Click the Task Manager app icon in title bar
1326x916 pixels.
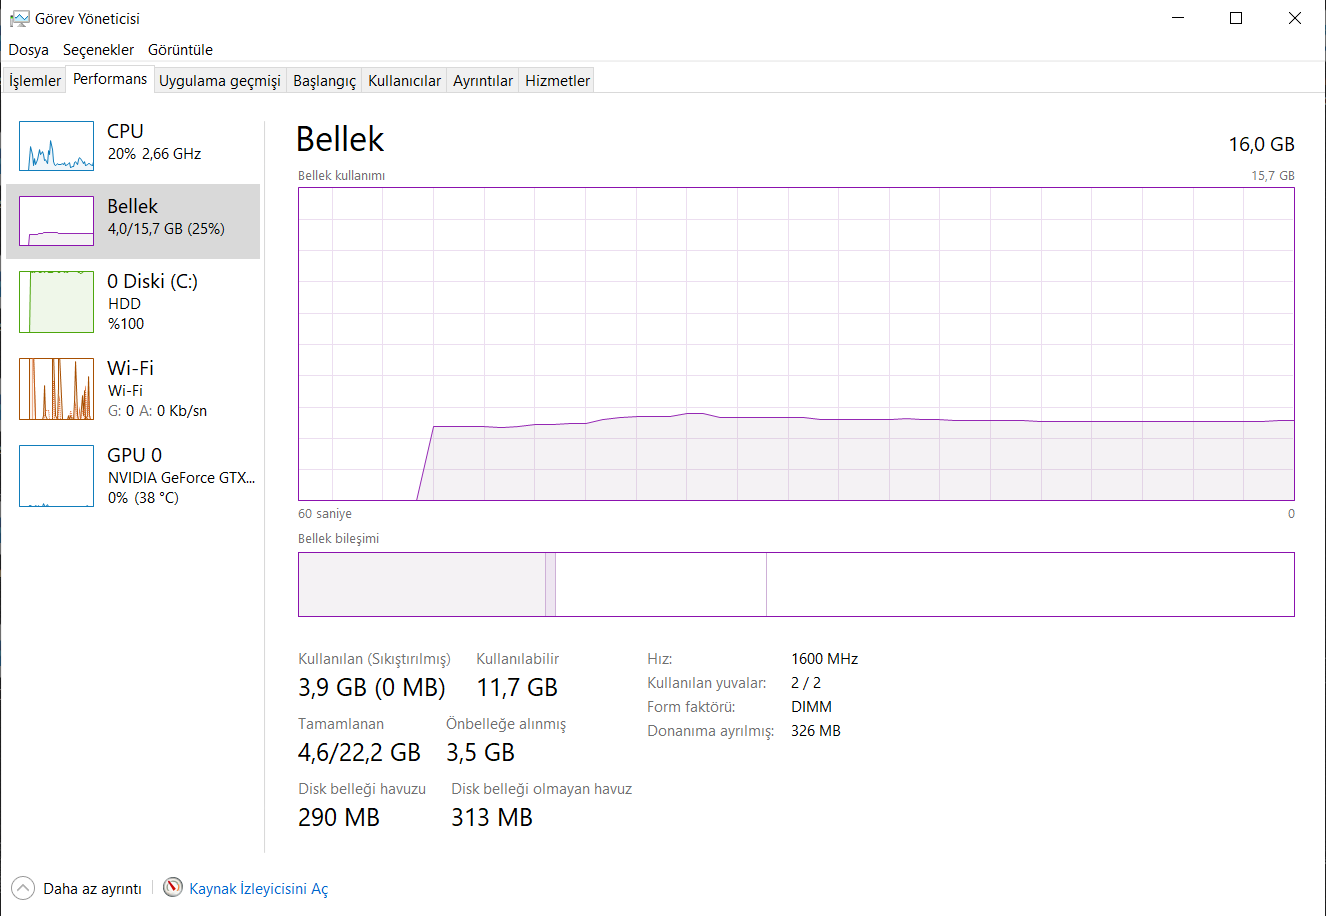click(19, 18)
